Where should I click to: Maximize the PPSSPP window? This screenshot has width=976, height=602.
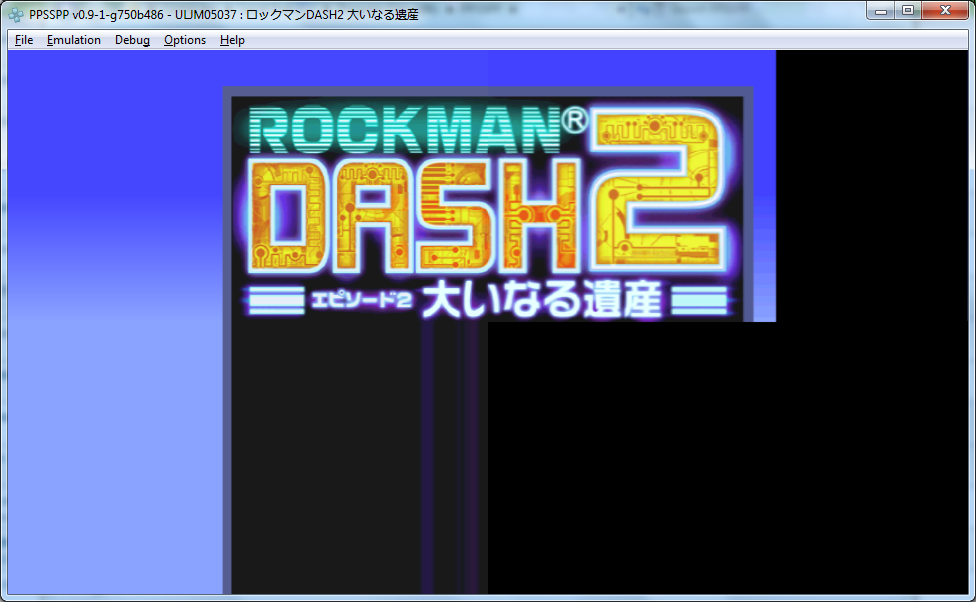[908, 11]
